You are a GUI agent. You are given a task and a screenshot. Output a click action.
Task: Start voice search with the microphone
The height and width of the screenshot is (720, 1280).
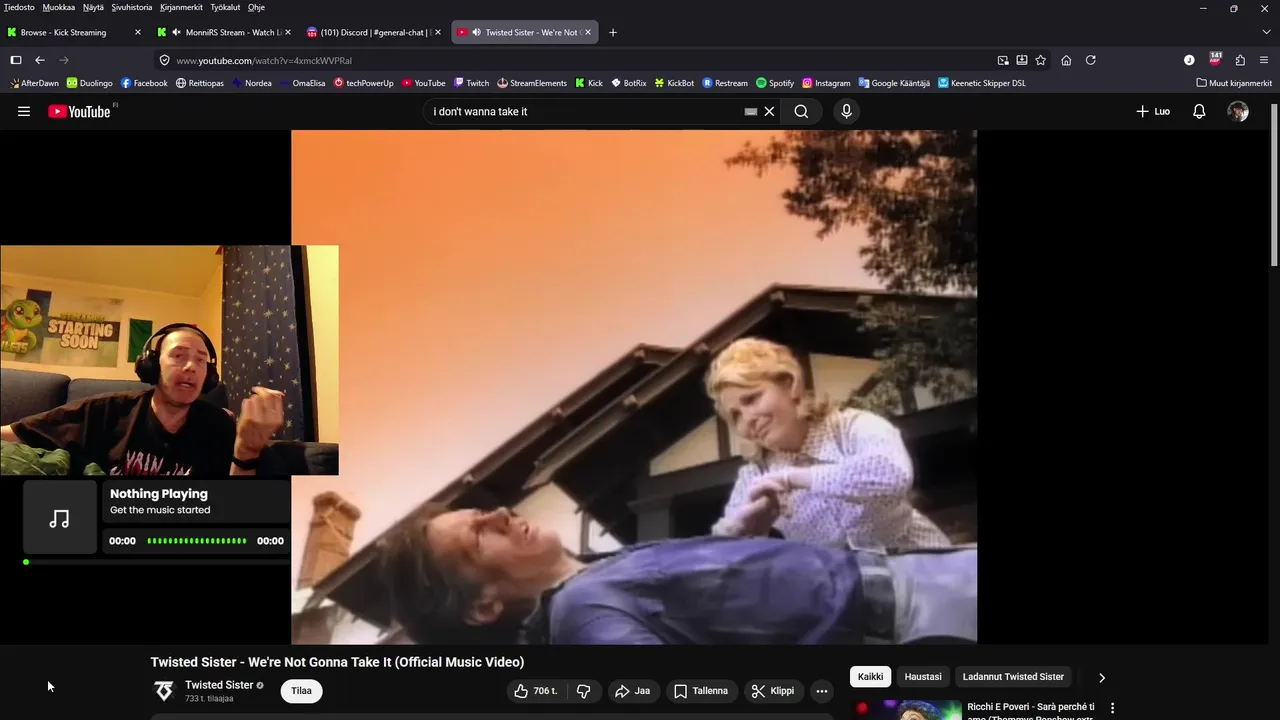click(846, 111)
